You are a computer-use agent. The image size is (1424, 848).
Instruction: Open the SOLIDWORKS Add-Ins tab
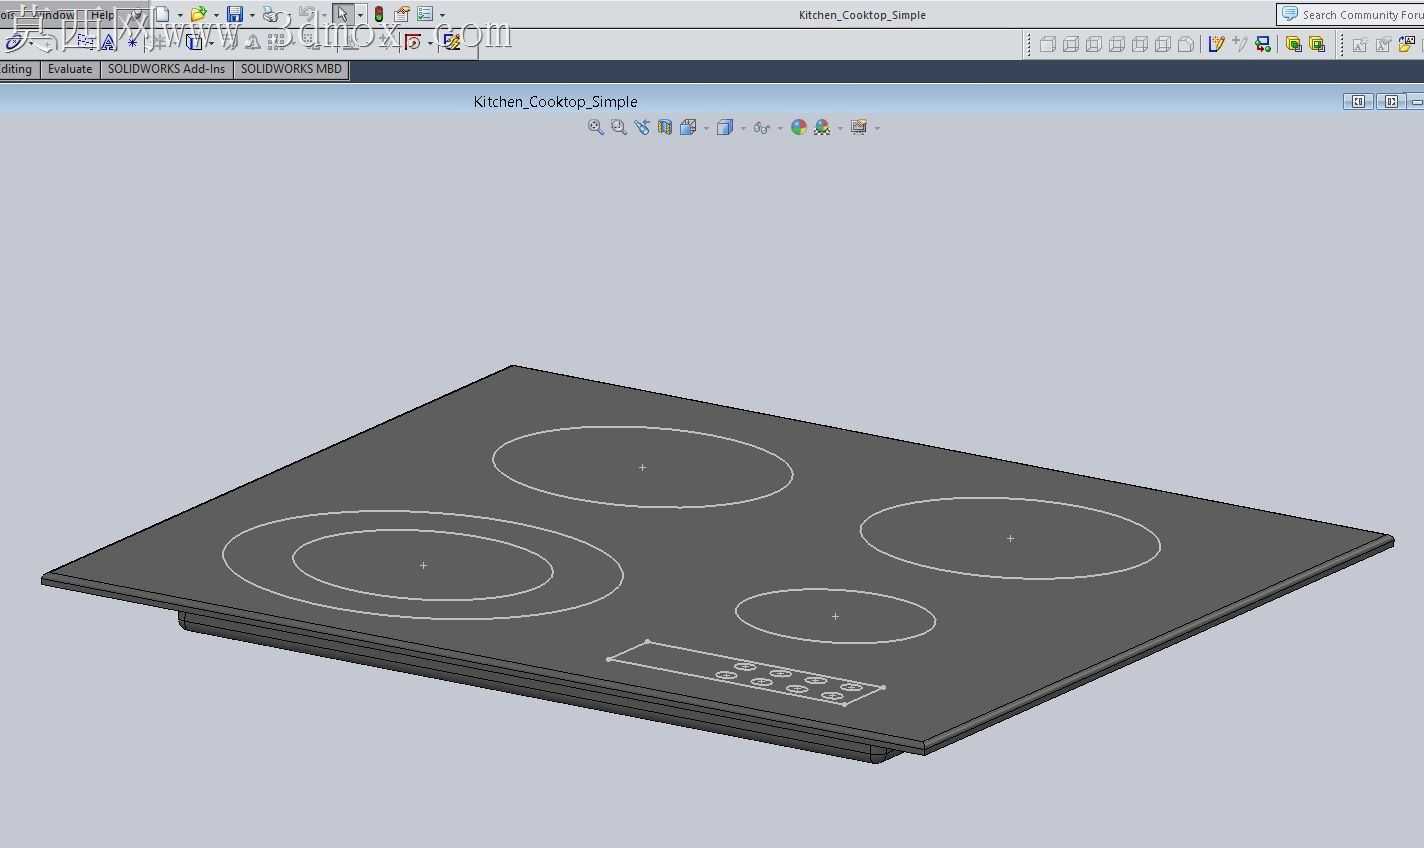pos(166,69)
